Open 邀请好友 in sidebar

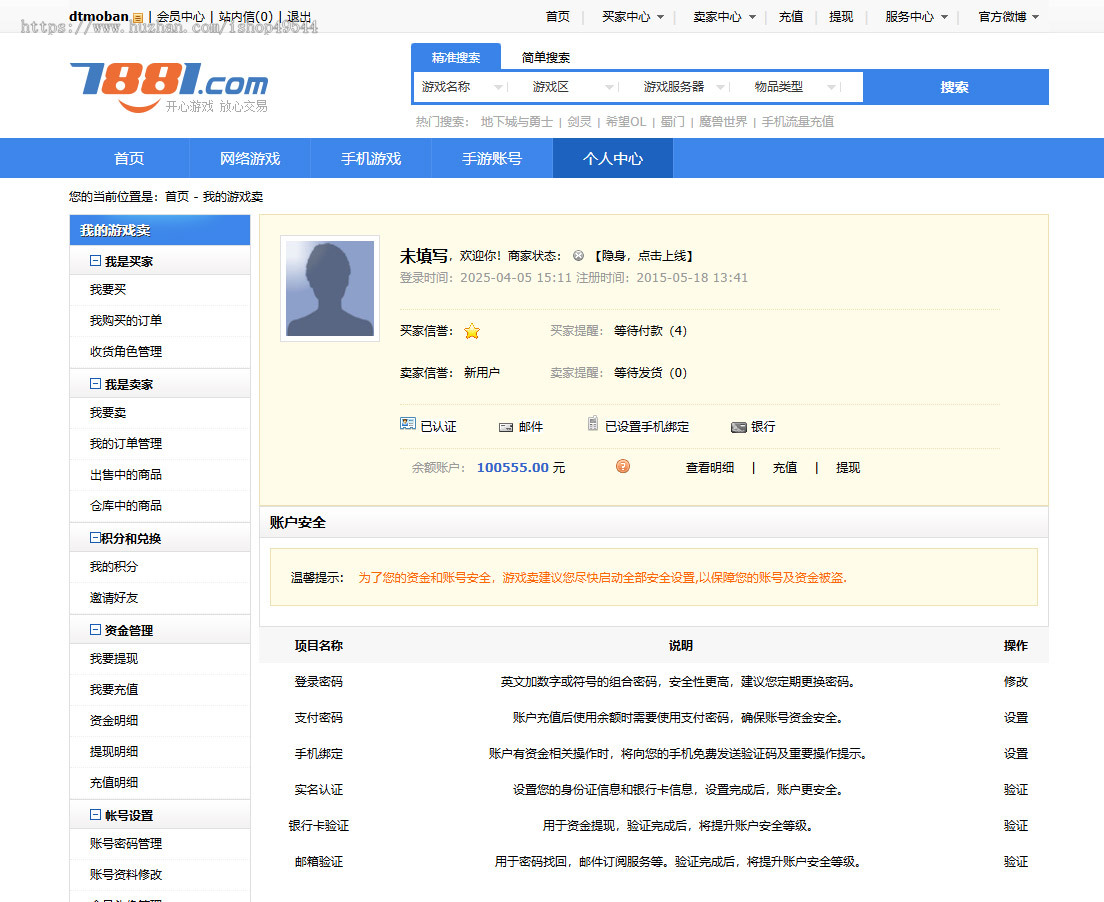tap(113, 598)
